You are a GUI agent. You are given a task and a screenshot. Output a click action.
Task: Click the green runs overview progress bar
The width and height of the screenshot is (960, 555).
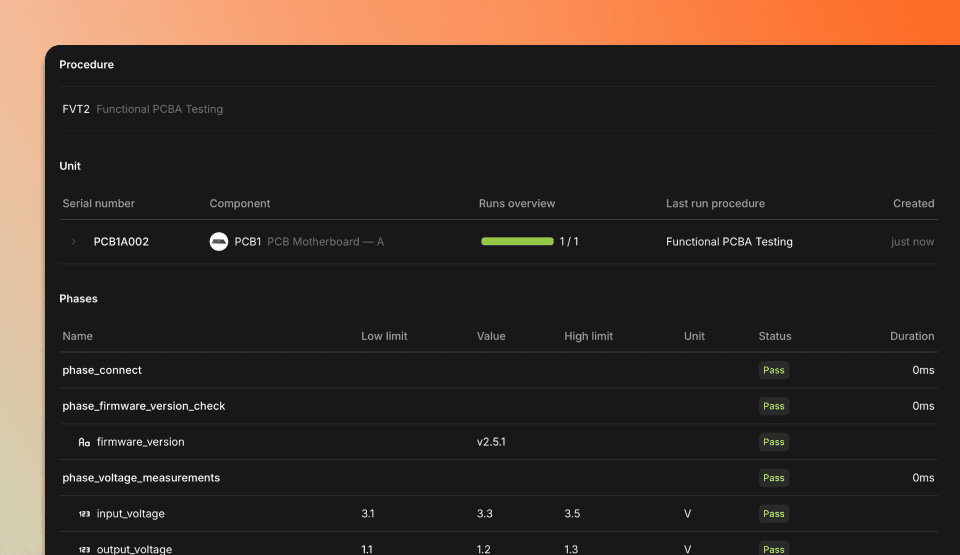[x=517, y=241]
